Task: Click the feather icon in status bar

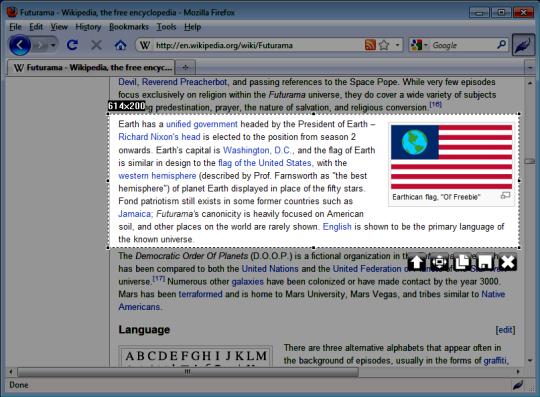Action: coord(518,385)
